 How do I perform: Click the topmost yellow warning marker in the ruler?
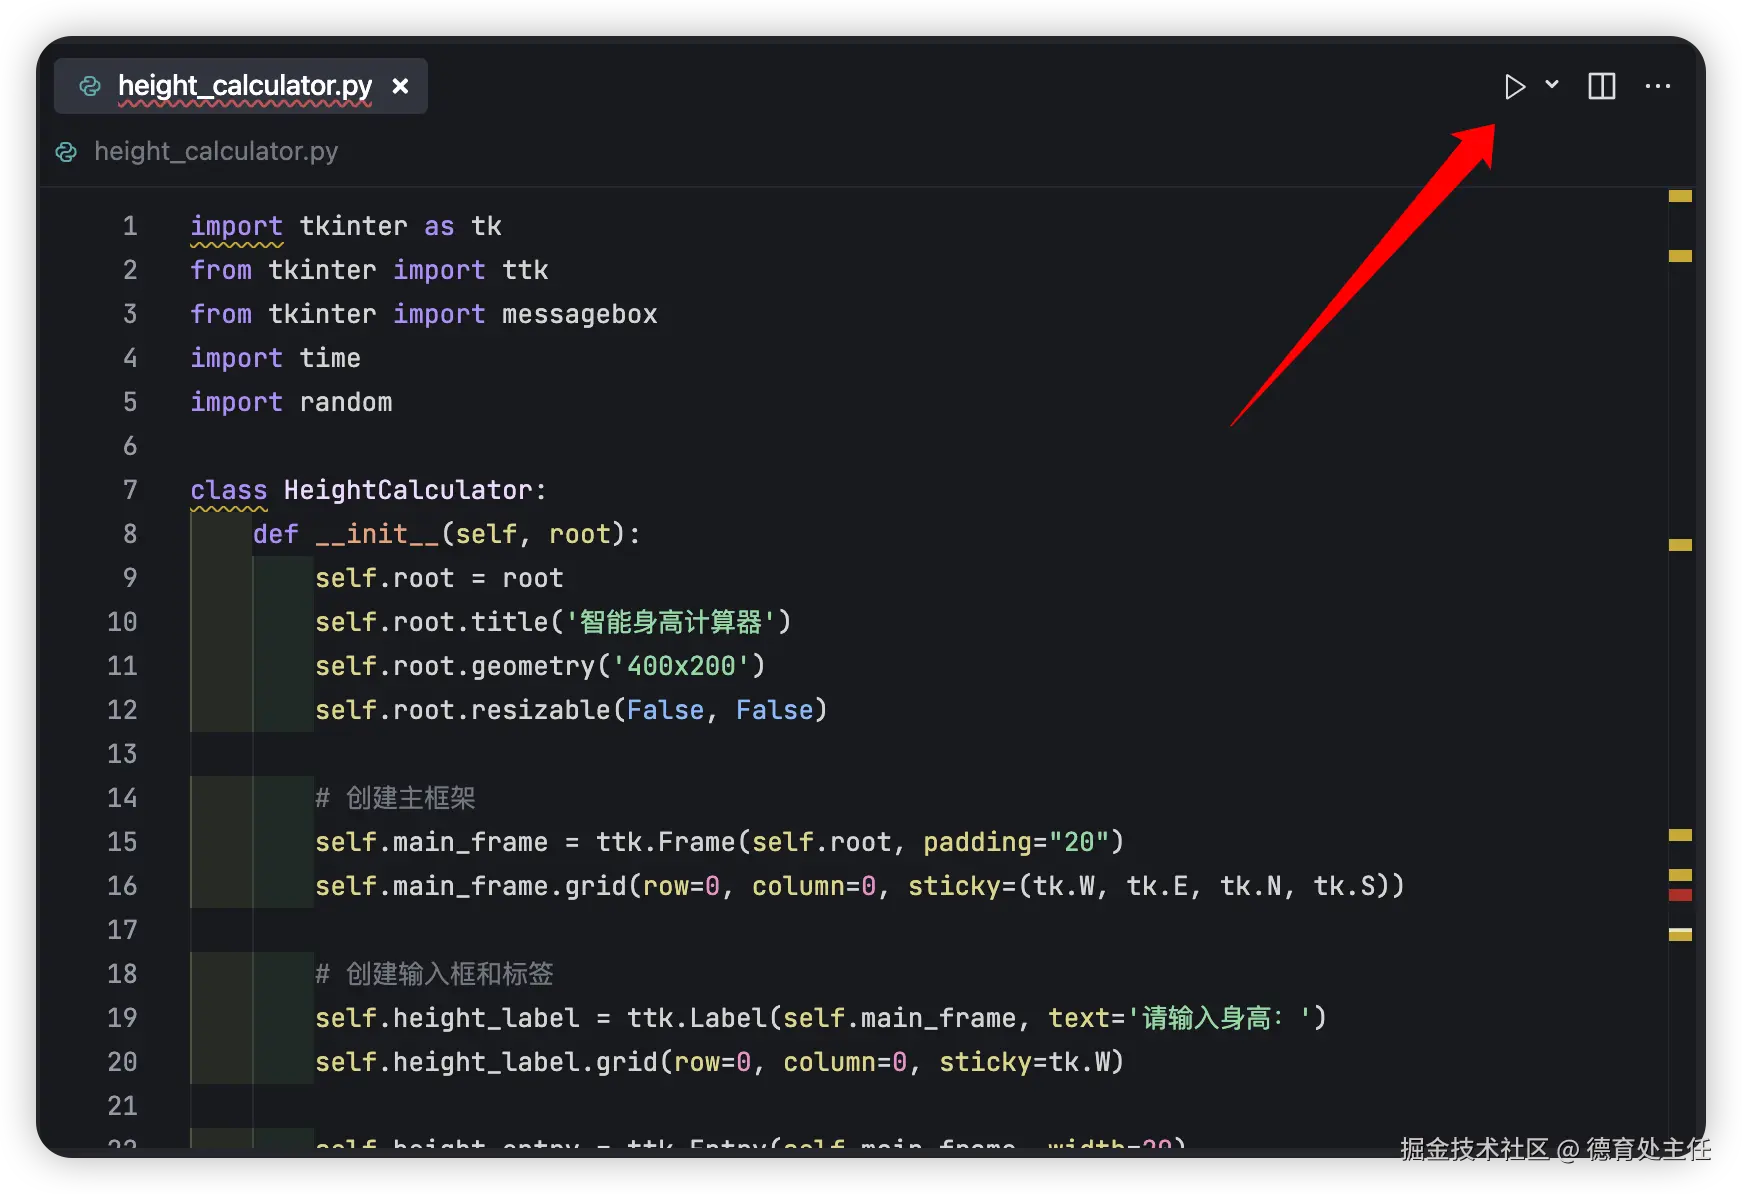pos(1680,197)
